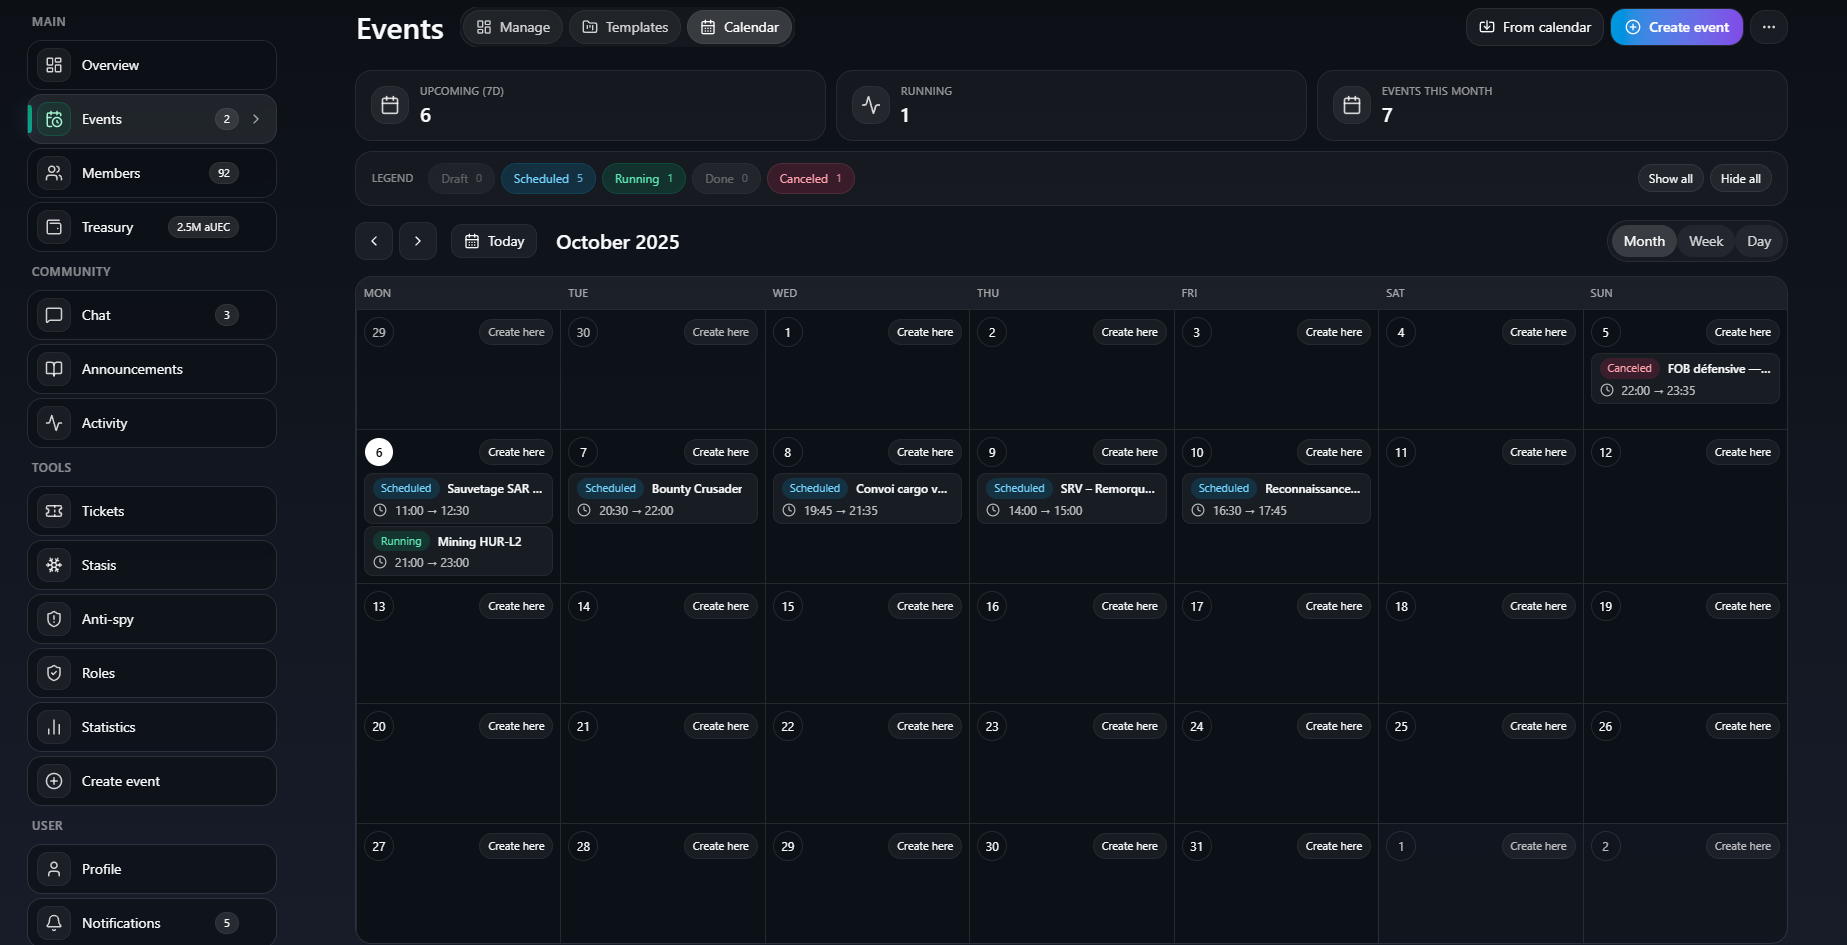
Task: Open the three-dot more options menu
Action: tap(1769, 27)
